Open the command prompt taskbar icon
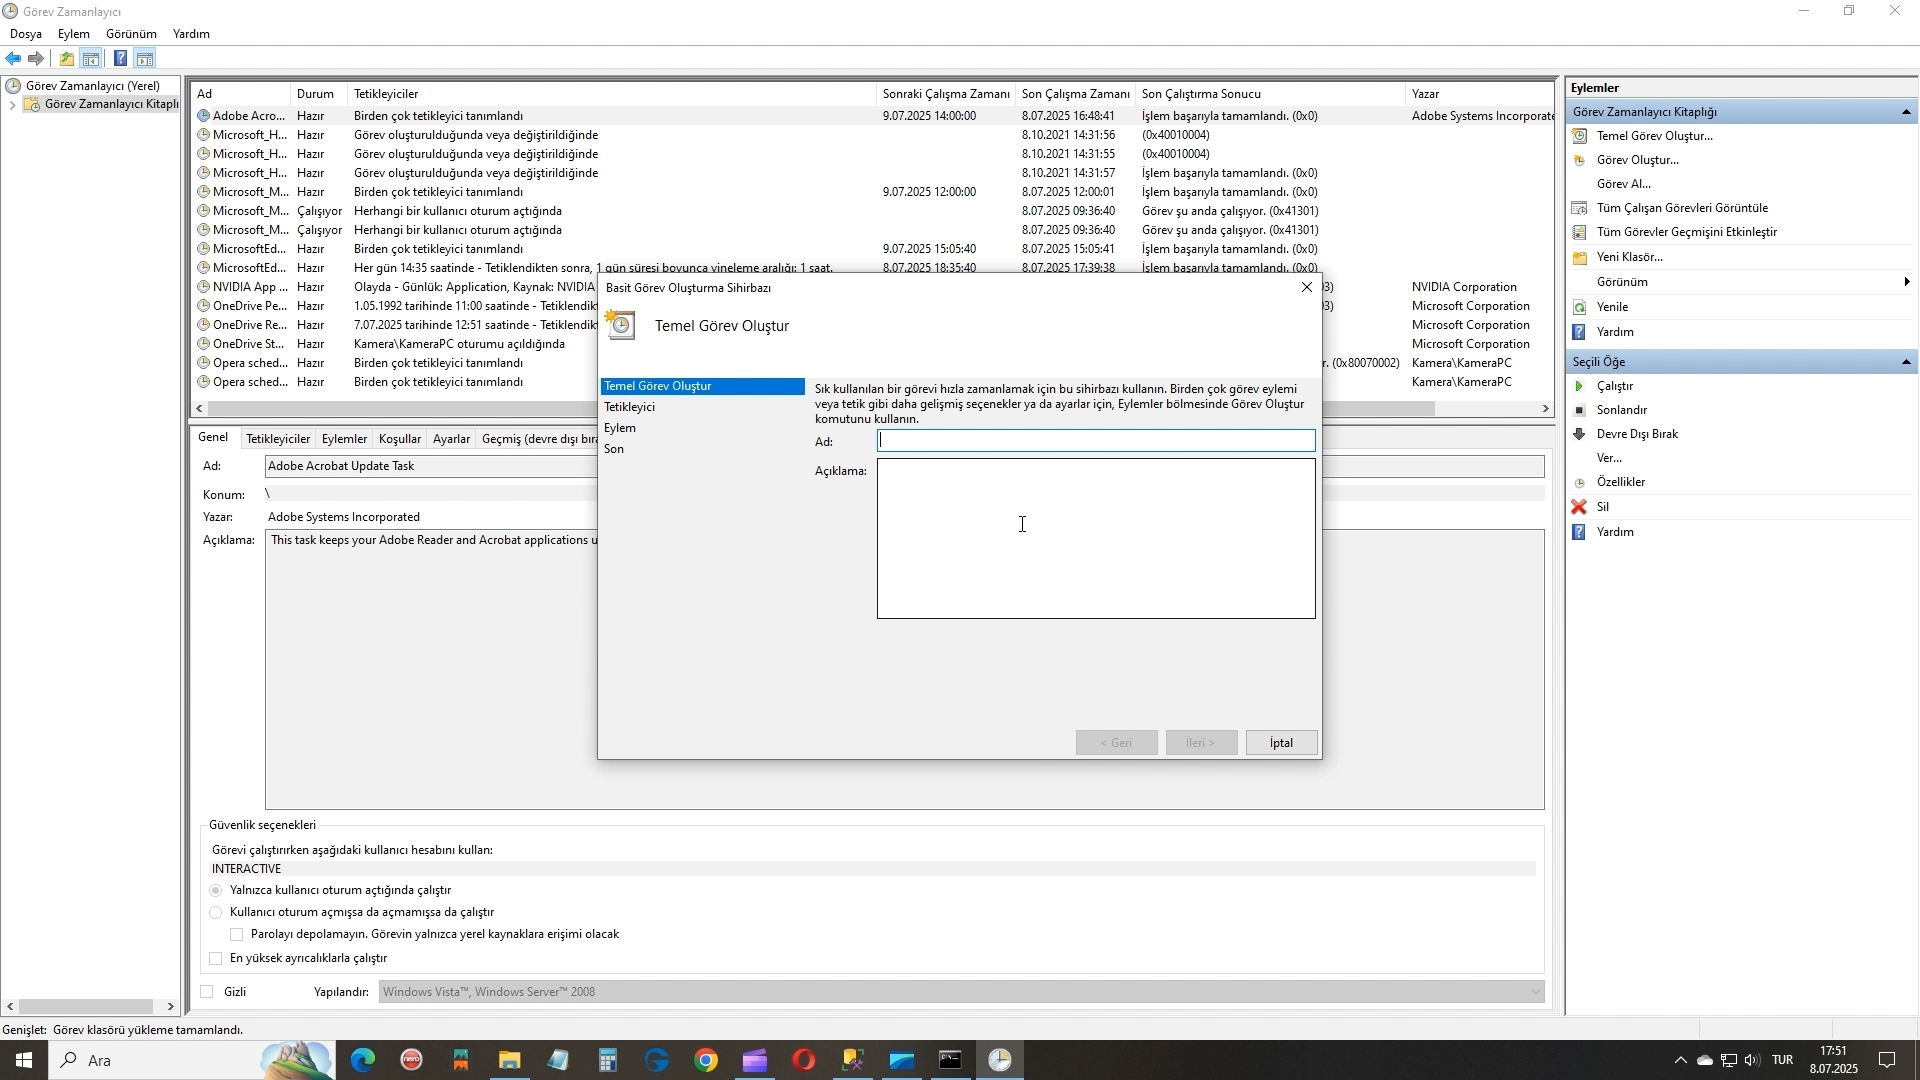This screenshot has height=1080, width=1920. point(951,1060)
